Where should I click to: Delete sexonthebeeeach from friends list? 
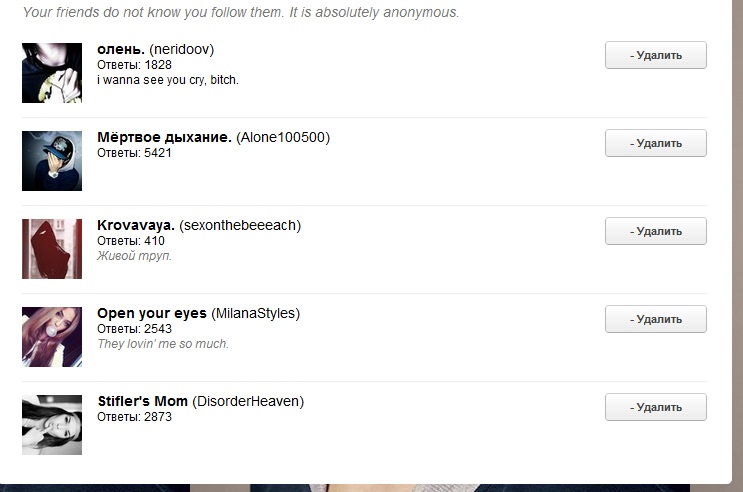[656, 231]
